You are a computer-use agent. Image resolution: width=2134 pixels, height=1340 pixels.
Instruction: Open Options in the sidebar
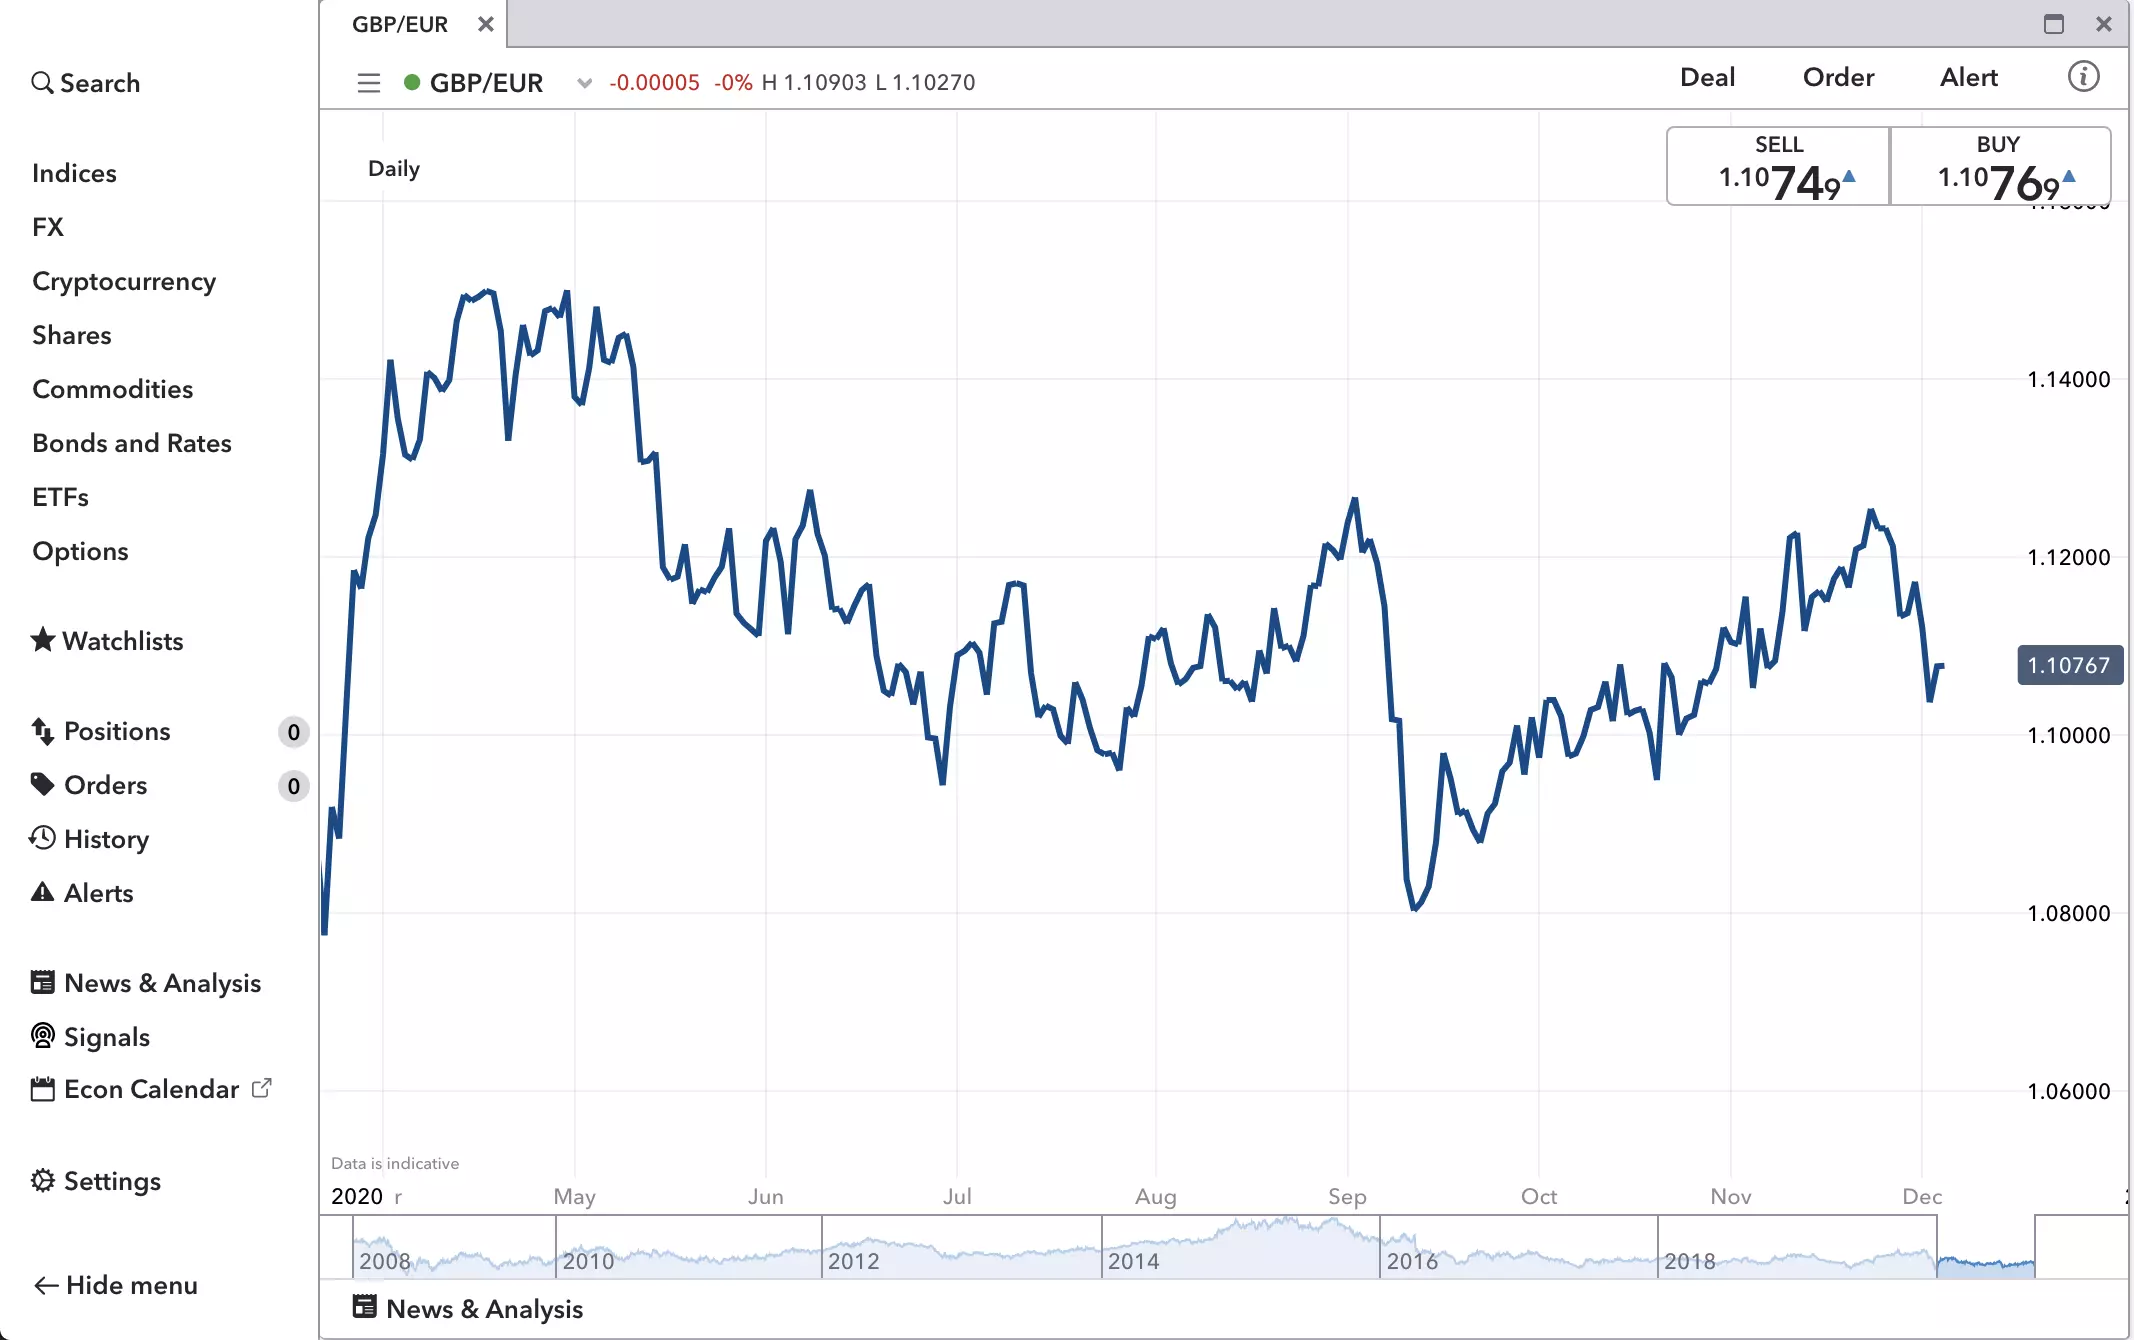pos(80,552)
